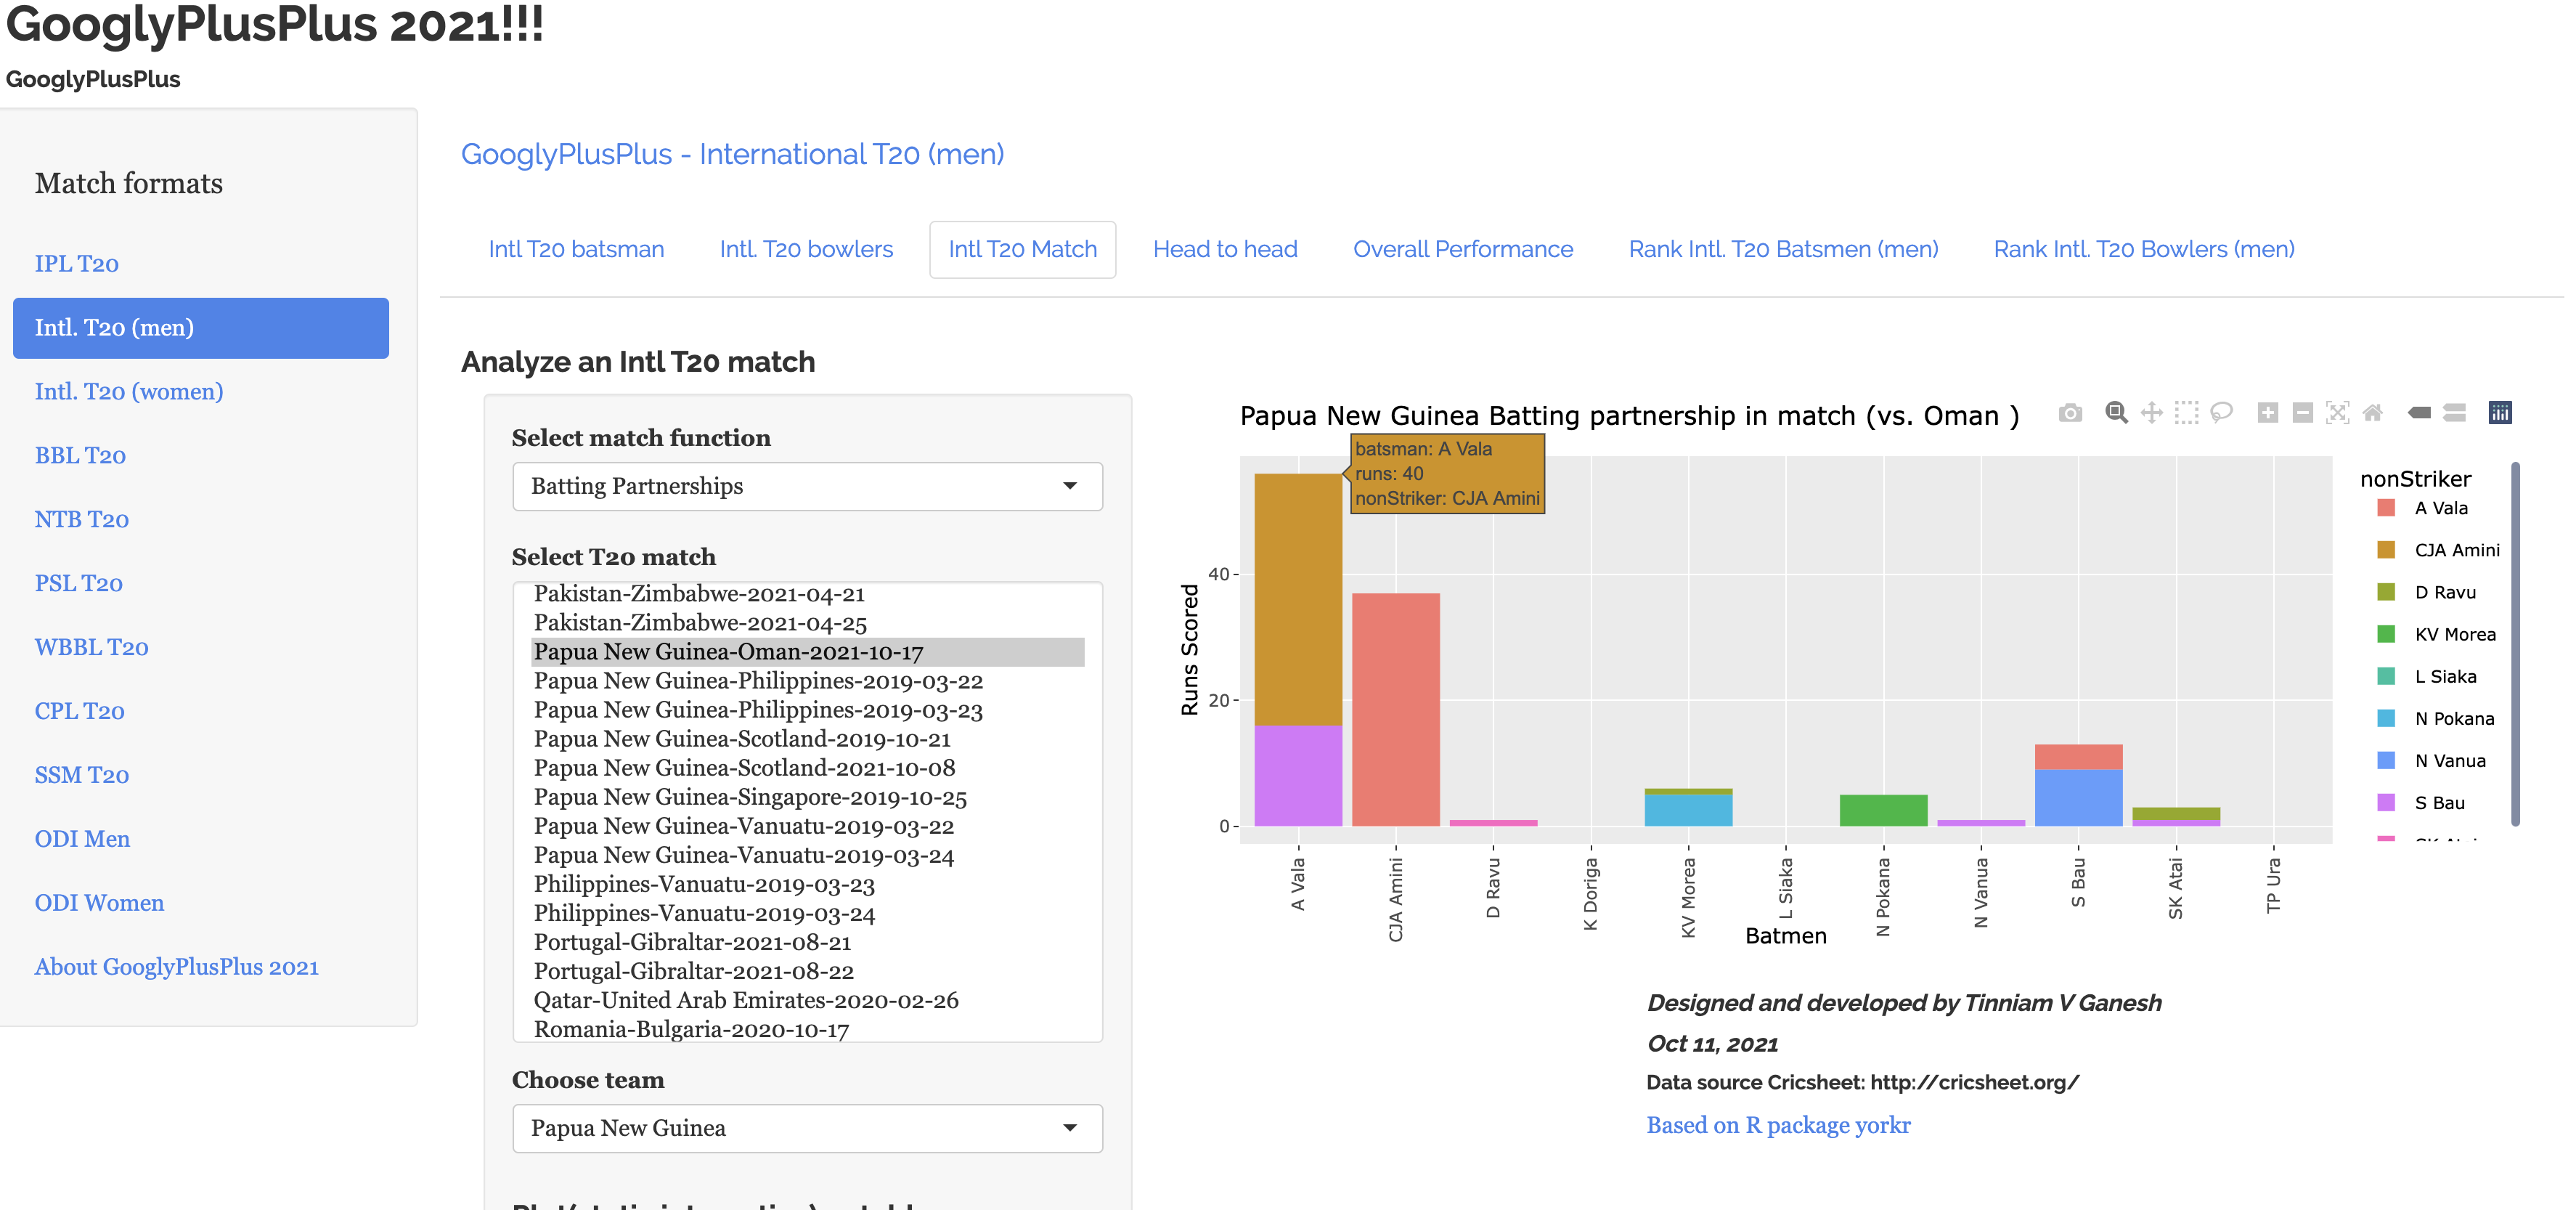The image size is (2576, 1210).
Task: Click the Zoom out minus icon
Action: 2302,413
